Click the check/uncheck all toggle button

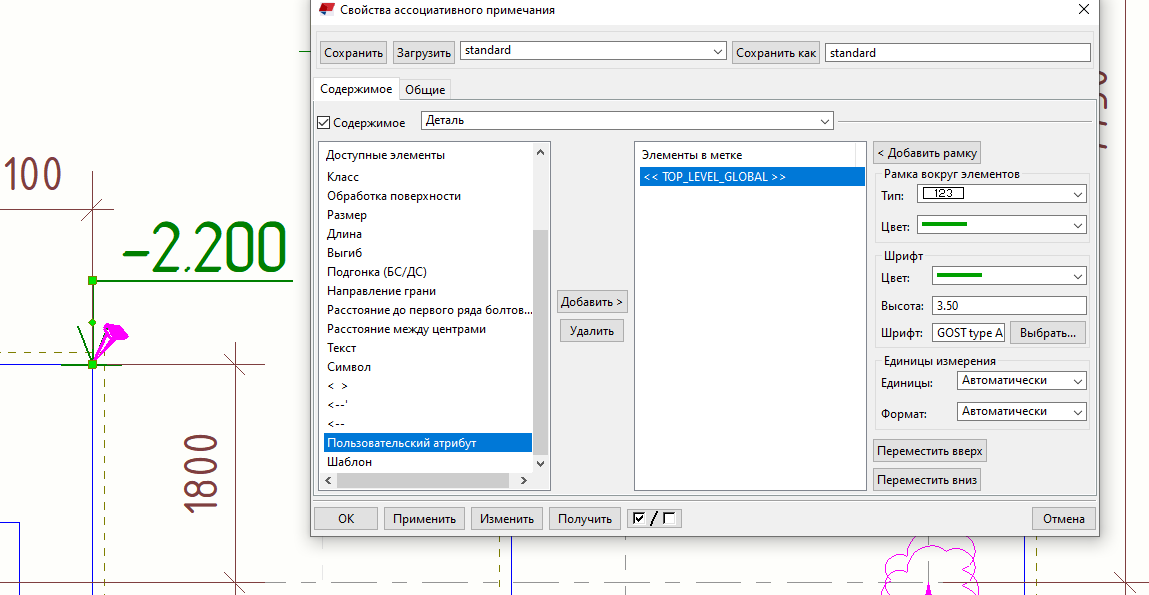tap(654, 518)
